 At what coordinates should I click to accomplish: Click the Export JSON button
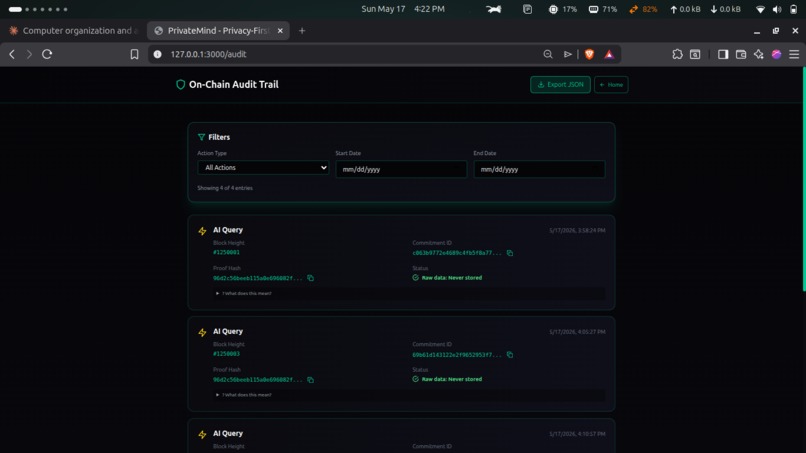560,85
